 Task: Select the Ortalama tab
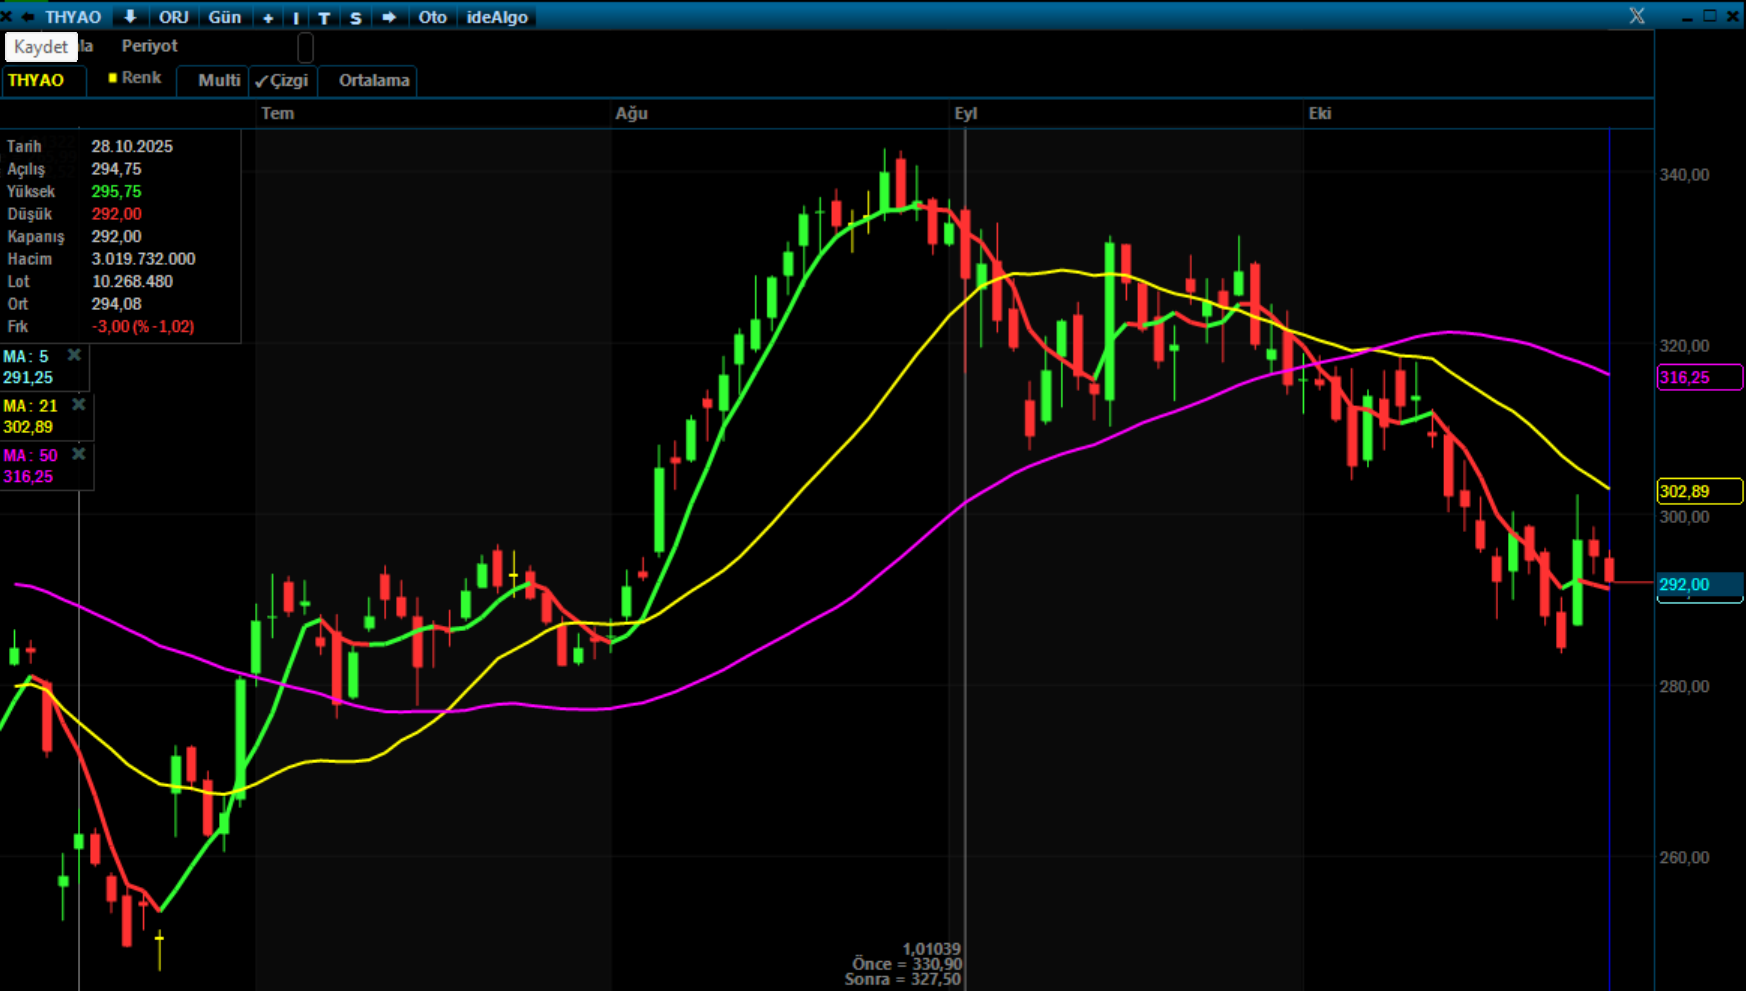(x=373, y=81)
